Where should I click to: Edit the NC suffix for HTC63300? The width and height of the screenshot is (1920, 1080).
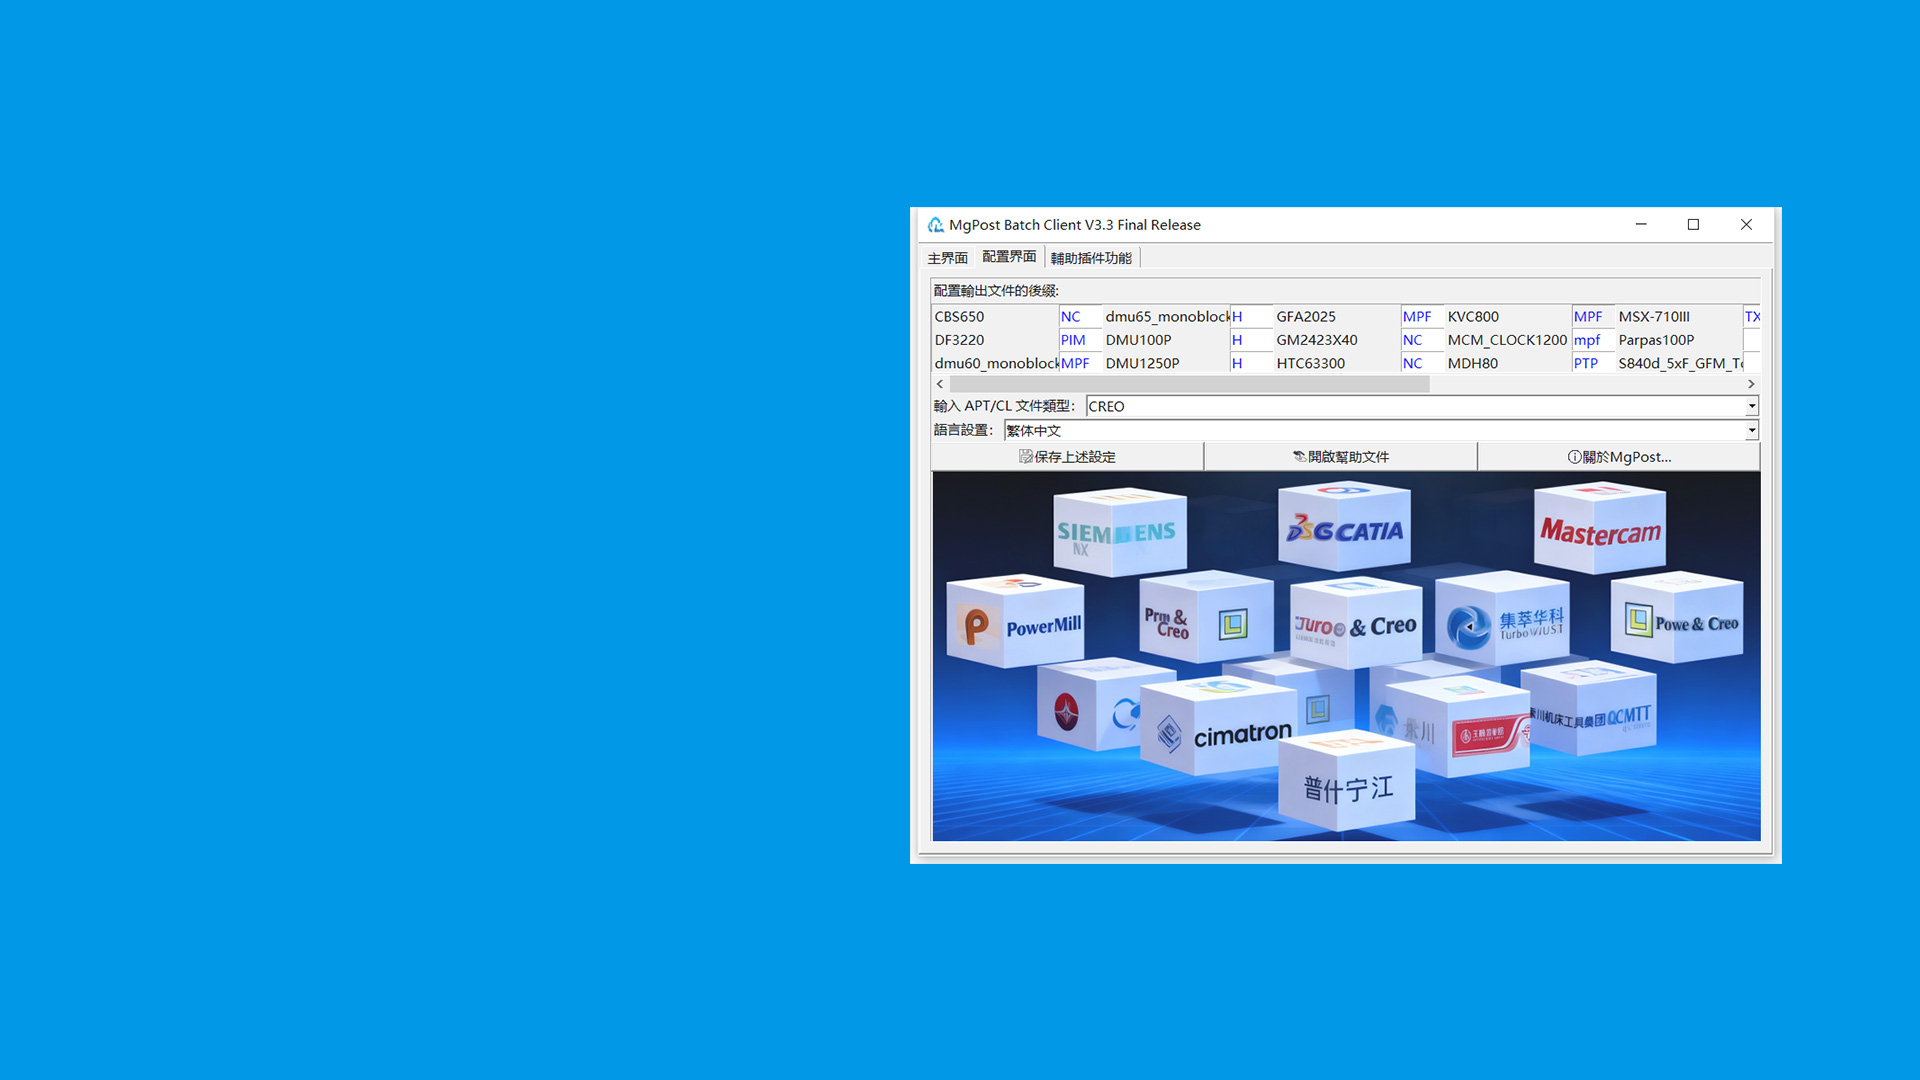[x=1422, y=363]
